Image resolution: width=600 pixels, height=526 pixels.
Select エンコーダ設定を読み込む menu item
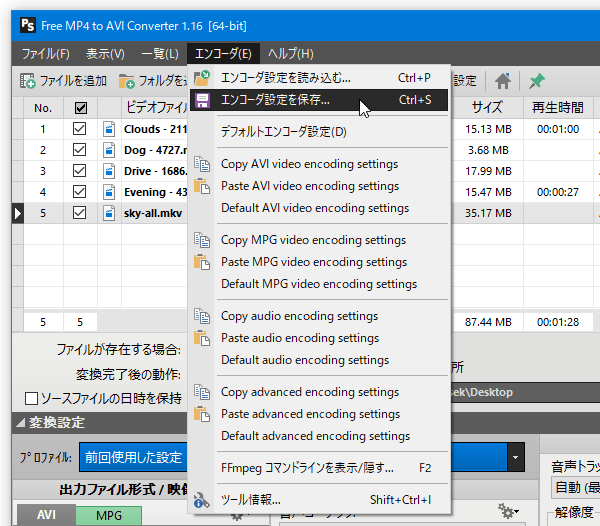tap(319, 78)
